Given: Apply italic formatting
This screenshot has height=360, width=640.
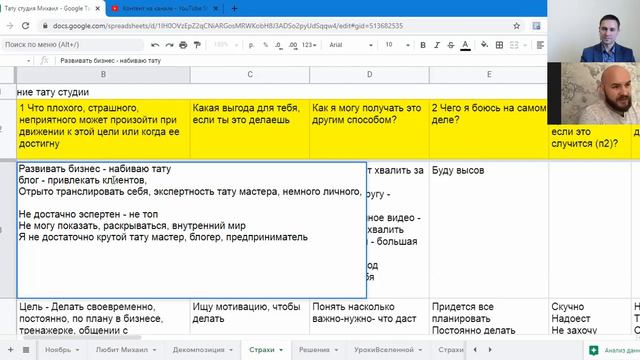Looking at the screenshot, I should click(x=437, y=45).
